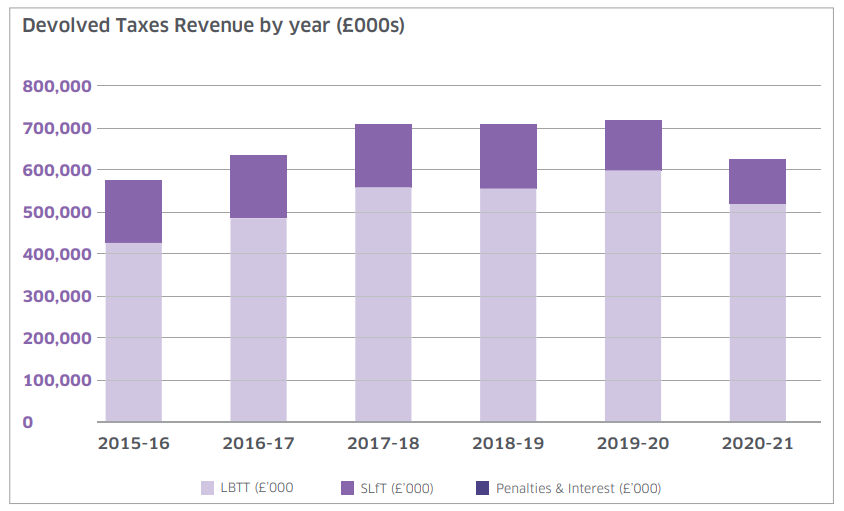
Task: Select the 2018-19 axis label
Action: click(x=508, y=444)
